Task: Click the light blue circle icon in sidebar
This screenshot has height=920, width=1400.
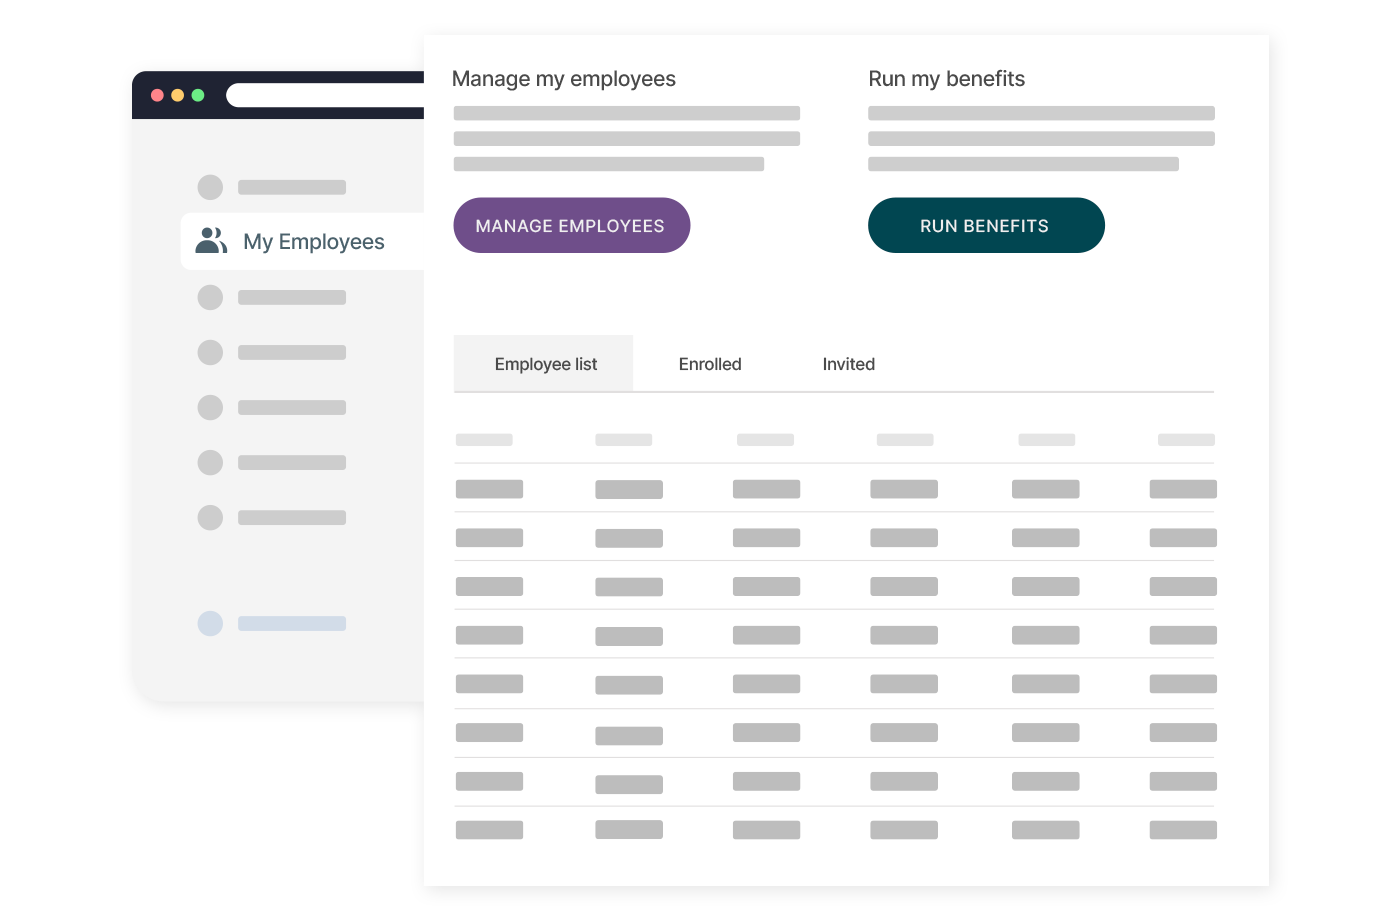Action: [210, 623]
